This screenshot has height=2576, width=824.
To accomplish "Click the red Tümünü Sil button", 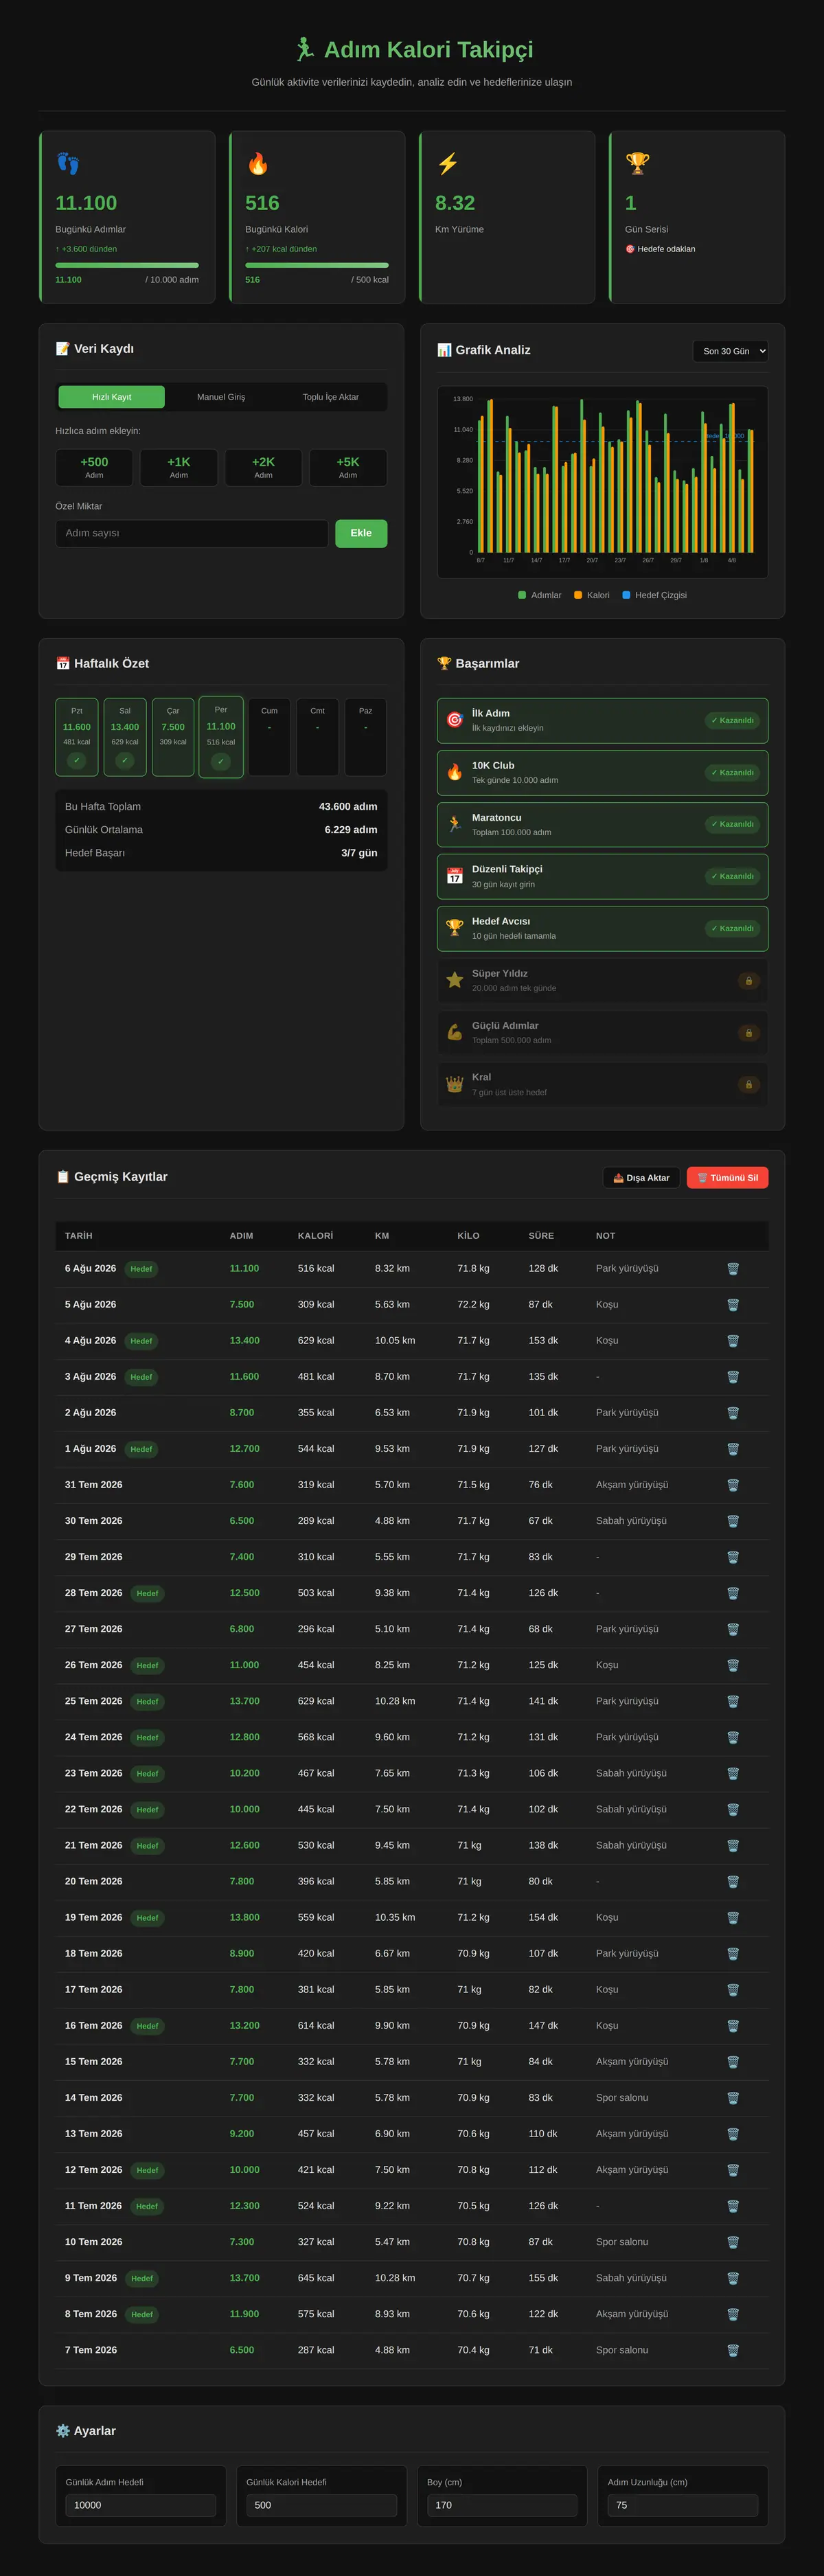I will (728, 1178).
